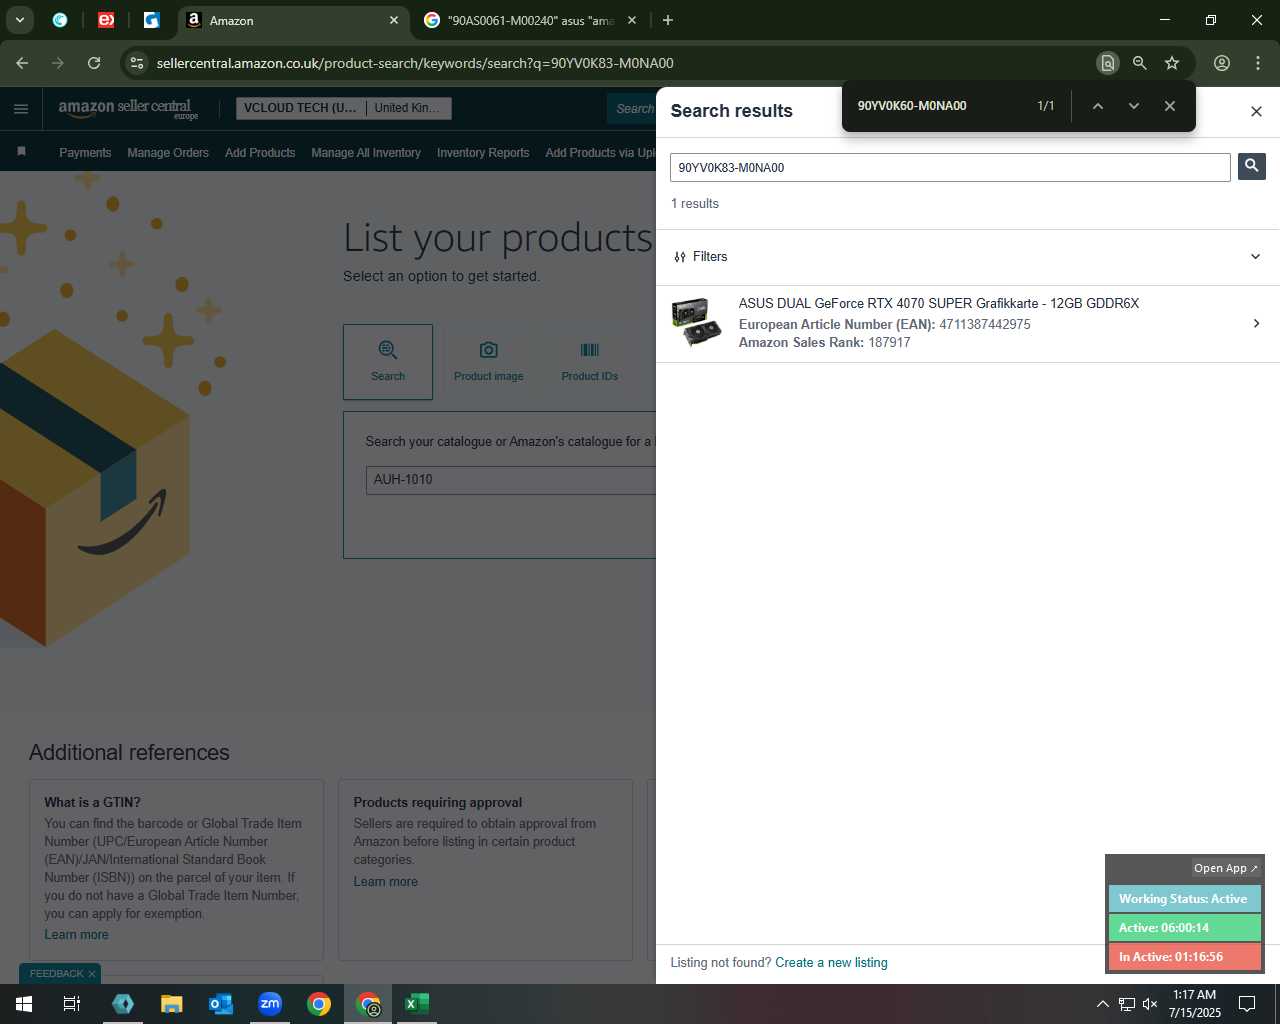This screenshot has height=1024, width=1280.
Task: Close the Search results panel
Action: pos(1256,111)
